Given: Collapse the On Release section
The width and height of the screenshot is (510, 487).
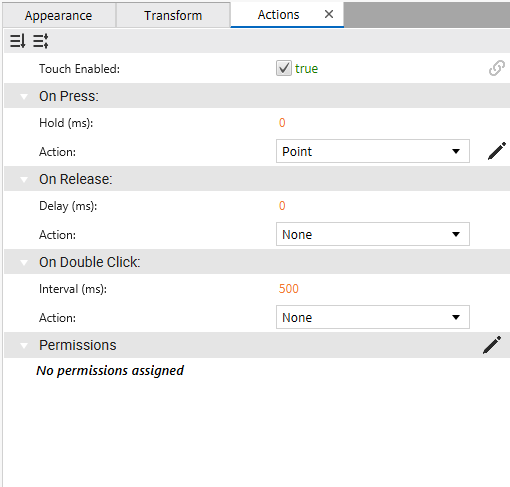Looking at the screenshot, I should point(24,180).
